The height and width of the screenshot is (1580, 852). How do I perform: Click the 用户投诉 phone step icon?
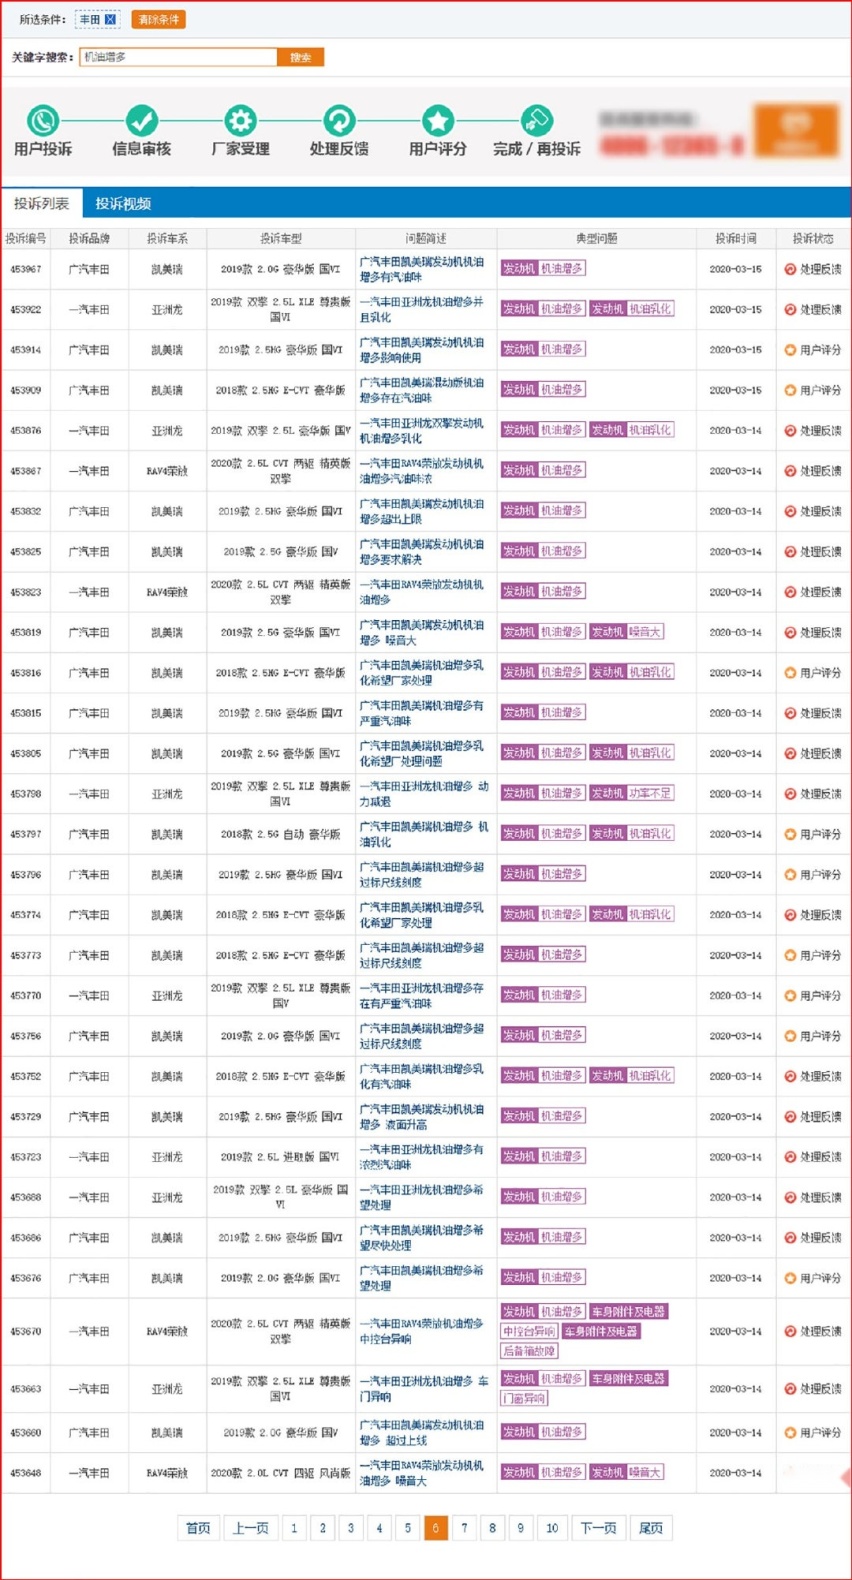(x=43, y=121)
